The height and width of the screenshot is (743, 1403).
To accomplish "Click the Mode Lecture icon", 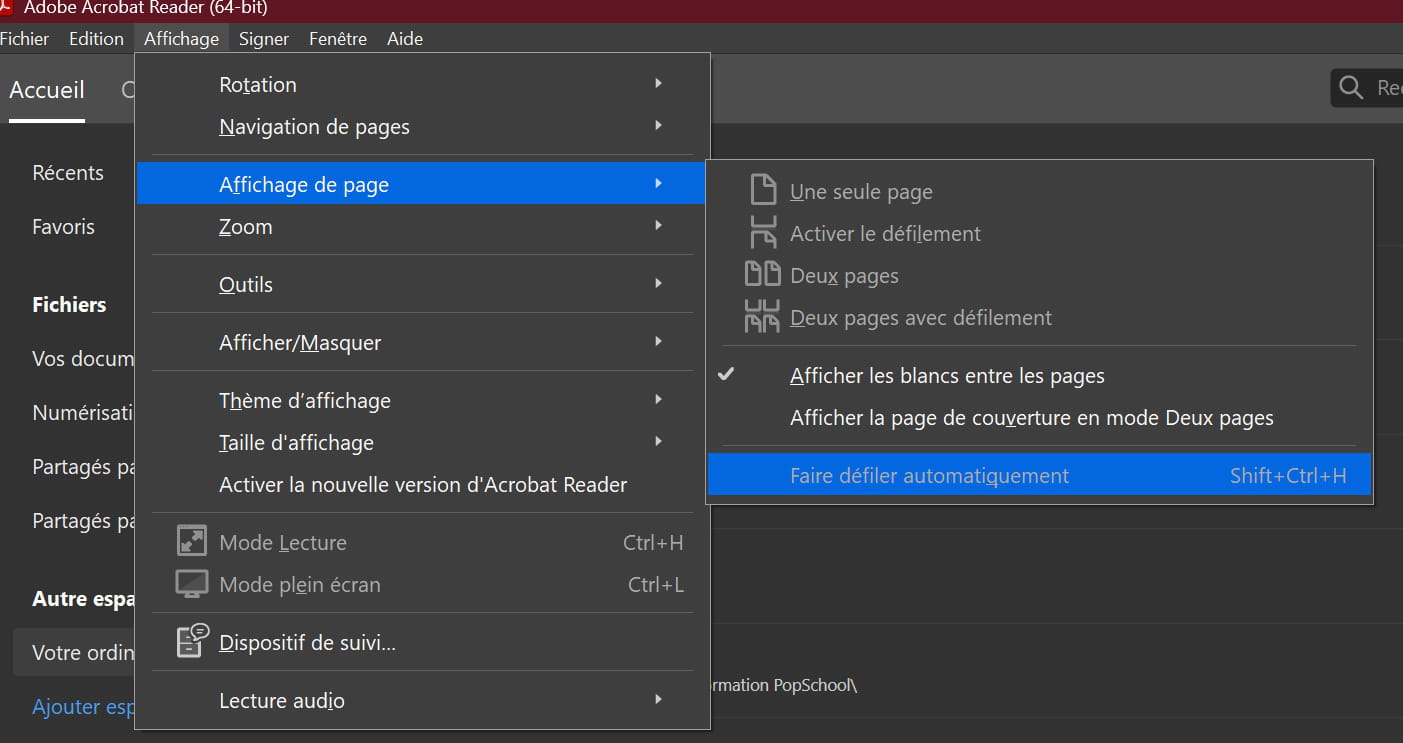I will point(191,542).
